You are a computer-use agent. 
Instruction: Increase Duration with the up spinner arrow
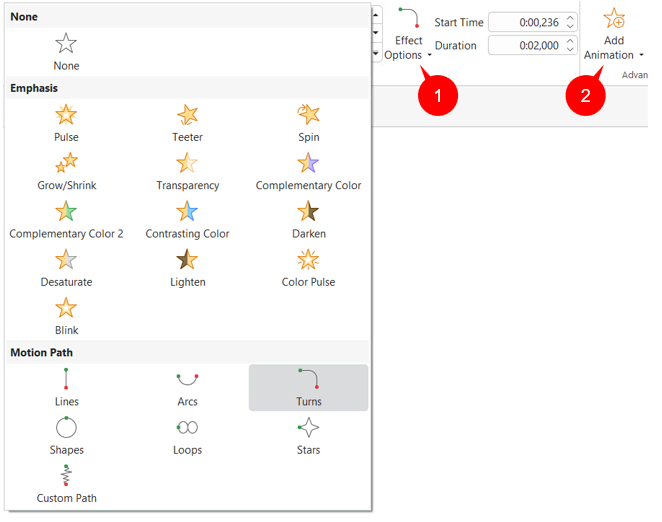click(570, 41)
